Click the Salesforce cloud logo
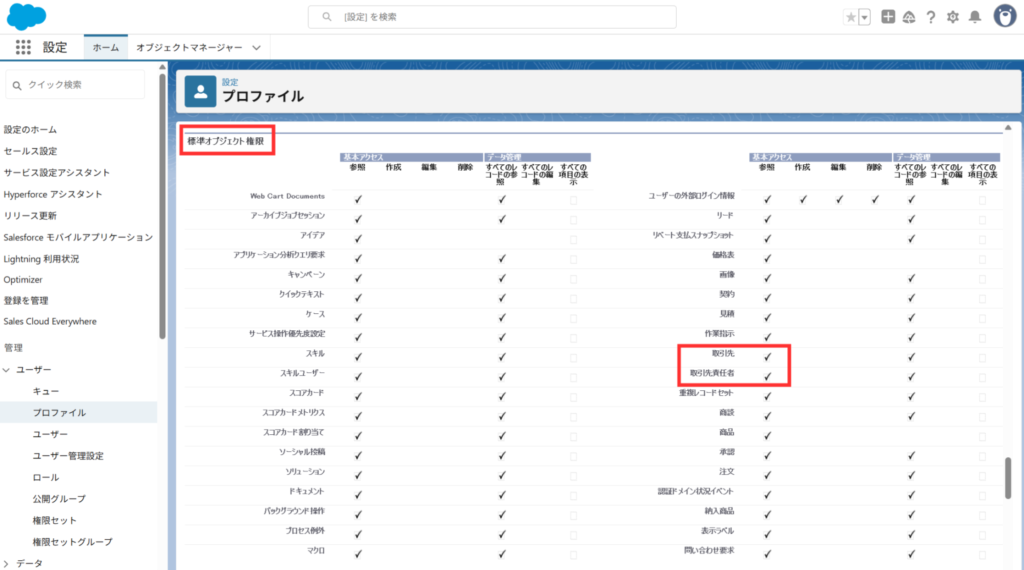This screenshot has width=1024, height=570. tap(26, 16)
